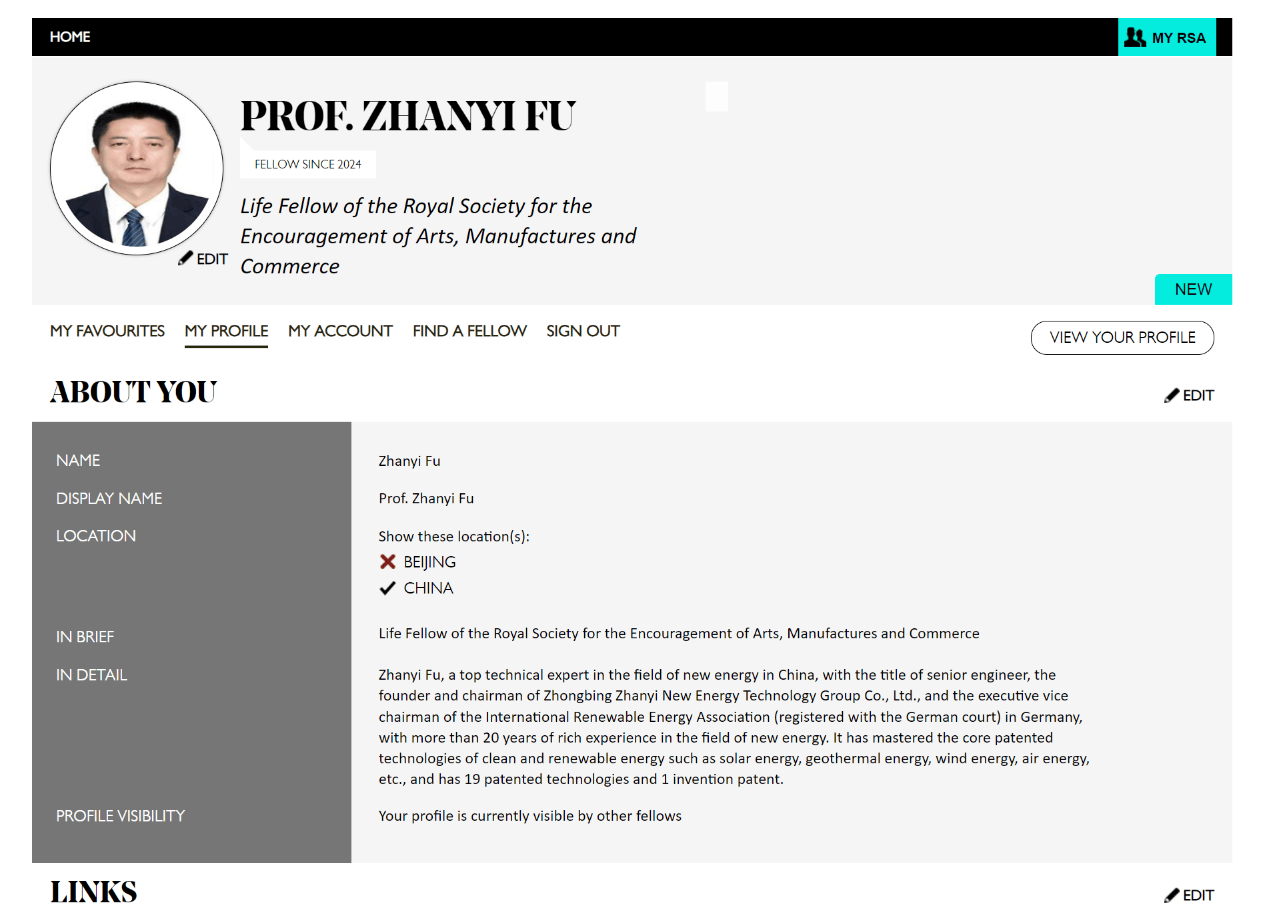1267x919 pixels.
Task: Click the pencil icon under profile photo
Action: click(186, 258)
